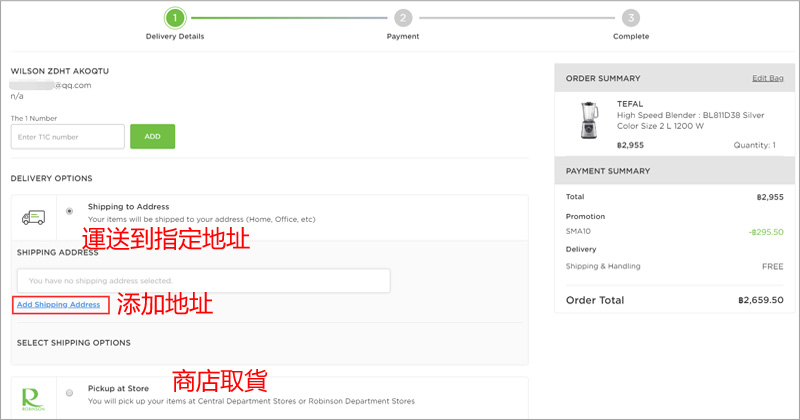The height and width of the screenshot is (420, 800).
Task: Click the empty shipping address selection box
Action: coord(203,280)
